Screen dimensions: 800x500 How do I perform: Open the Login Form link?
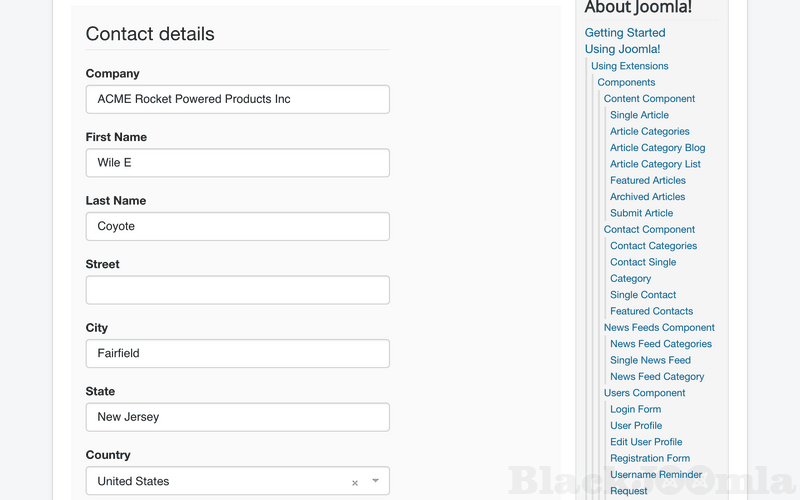point(635,409)
